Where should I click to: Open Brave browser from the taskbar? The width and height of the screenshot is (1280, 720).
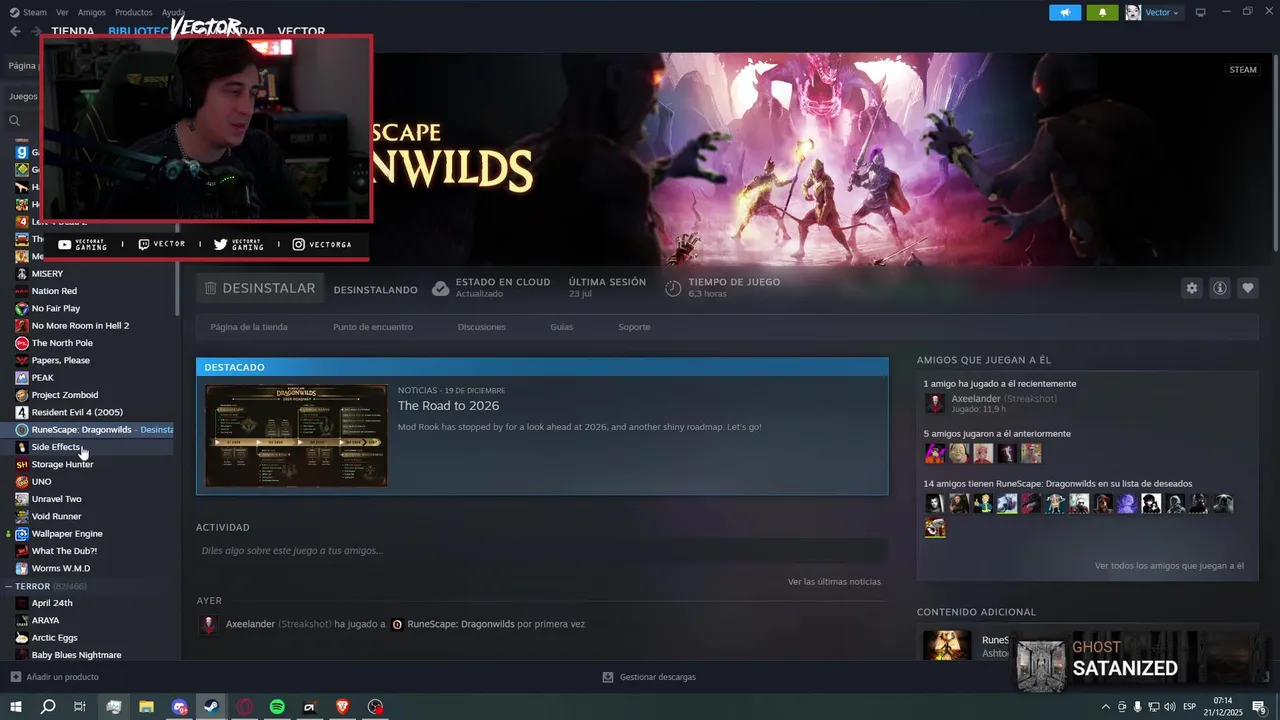pos(343,707)
